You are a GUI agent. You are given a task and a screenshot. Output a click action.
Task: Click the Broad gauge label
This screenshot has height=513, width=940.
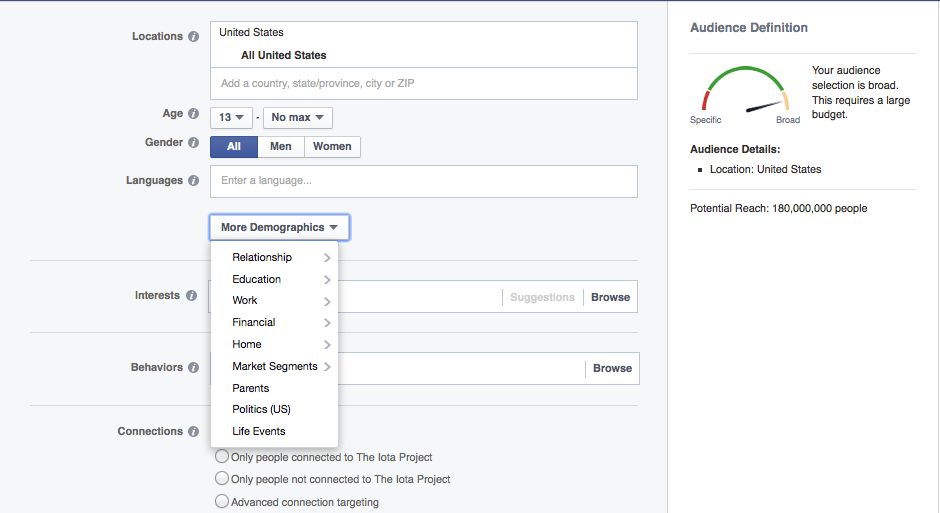point(788,120)
